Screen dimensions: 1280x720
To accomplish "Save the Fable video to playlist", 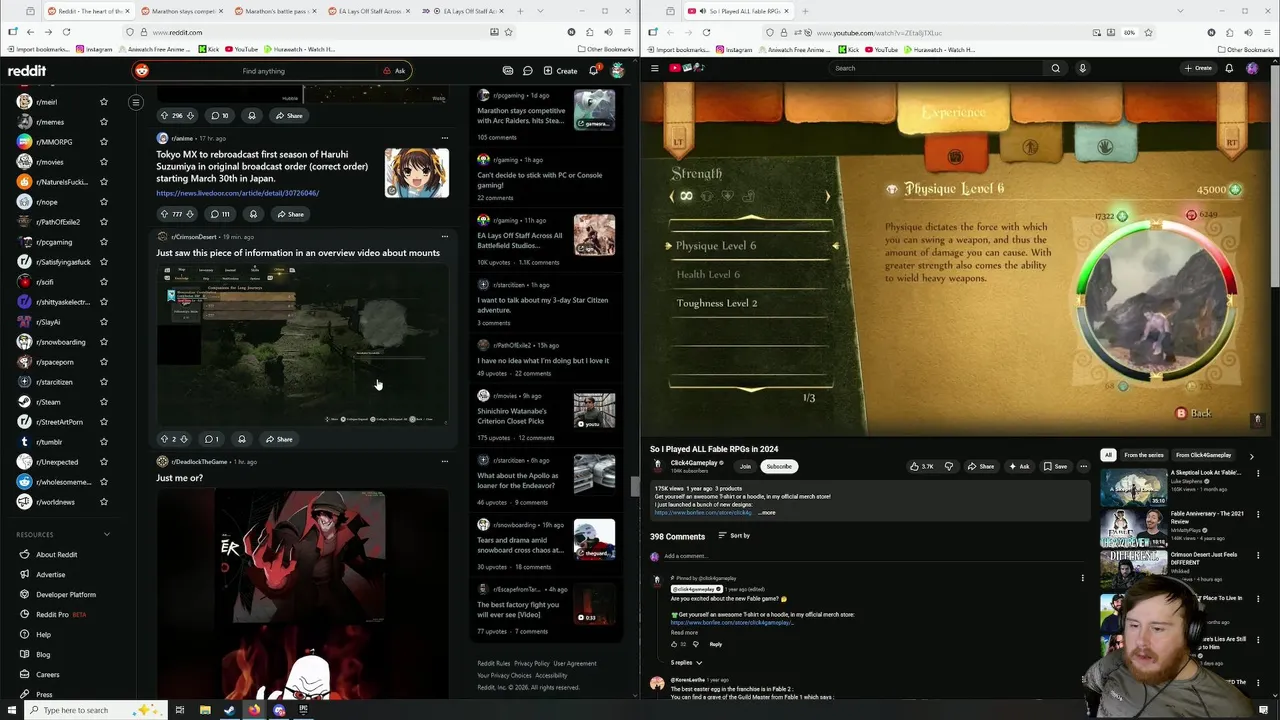I will pyautogui.click(x=1055, y=466).
